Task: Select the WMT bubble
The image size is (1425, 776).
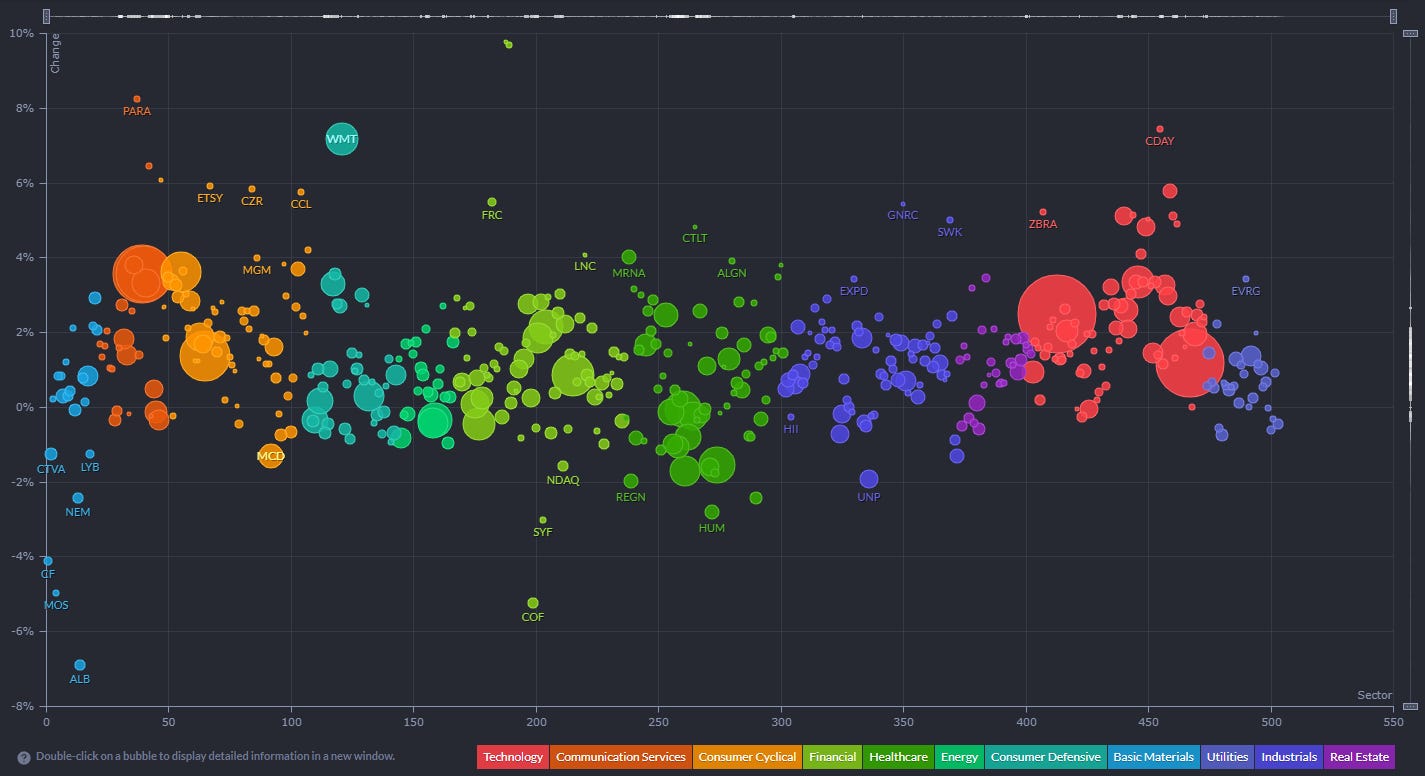Action: point(341,138)
